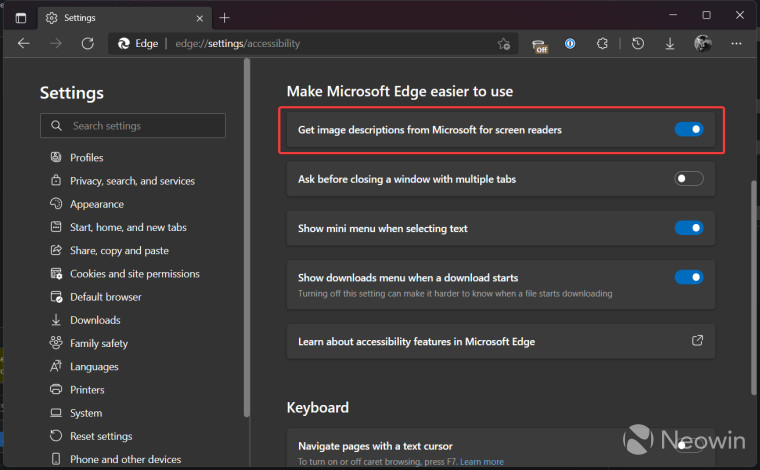Open Start, home, and new tabs section
760x470 pixels.
pyautogui.click(x=128, y=227)
